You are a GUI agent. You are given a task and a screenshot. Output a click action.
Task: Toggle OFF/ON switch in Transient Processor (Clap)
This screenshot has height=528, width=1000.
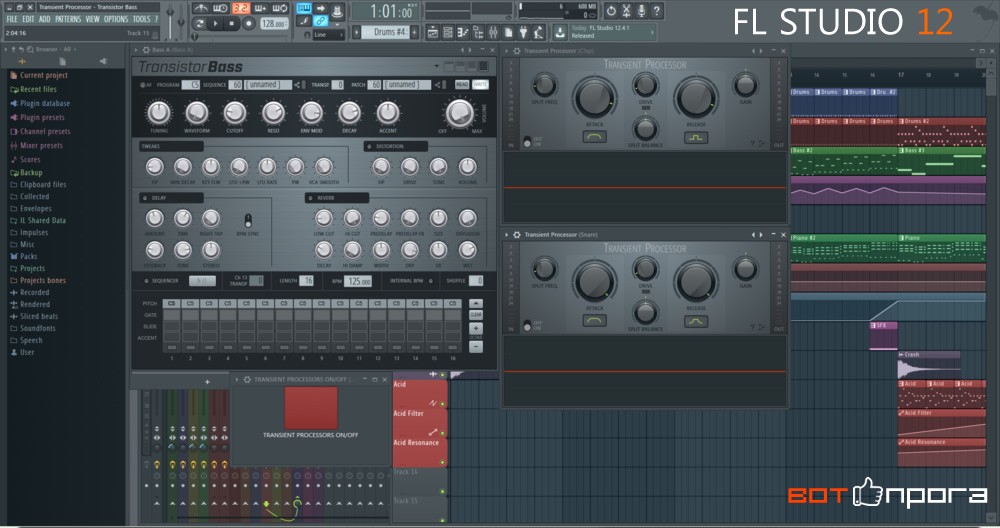[x=527, y=142]
